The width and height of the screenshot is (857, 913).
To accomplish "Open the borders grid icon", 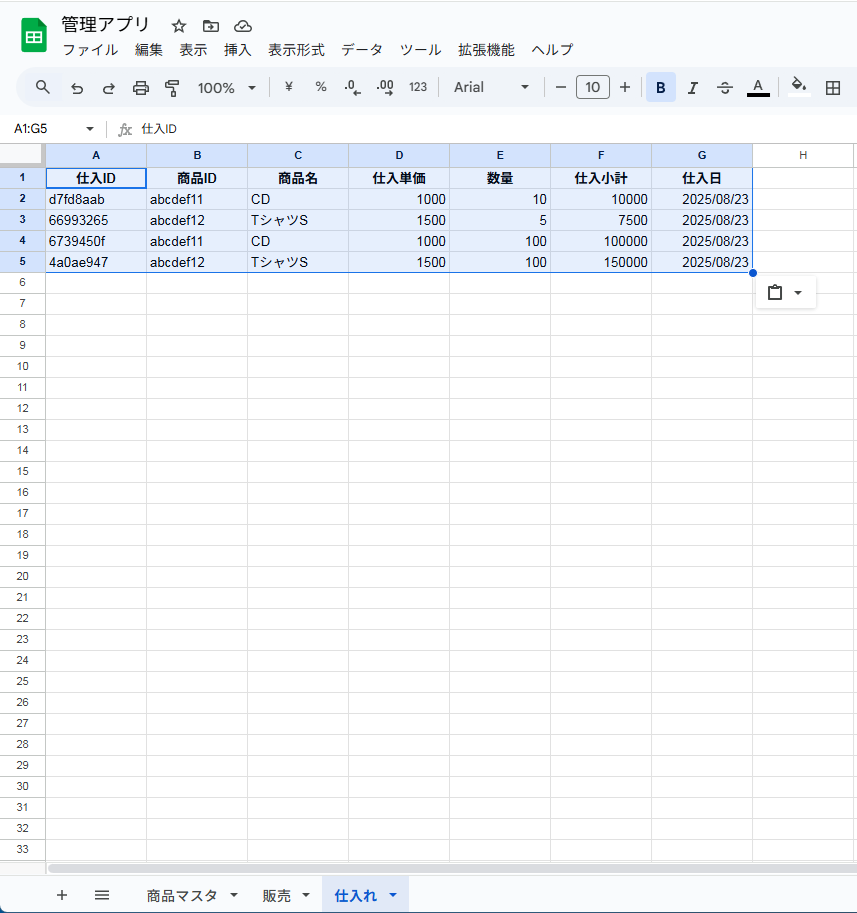I will tap(832, 88).
